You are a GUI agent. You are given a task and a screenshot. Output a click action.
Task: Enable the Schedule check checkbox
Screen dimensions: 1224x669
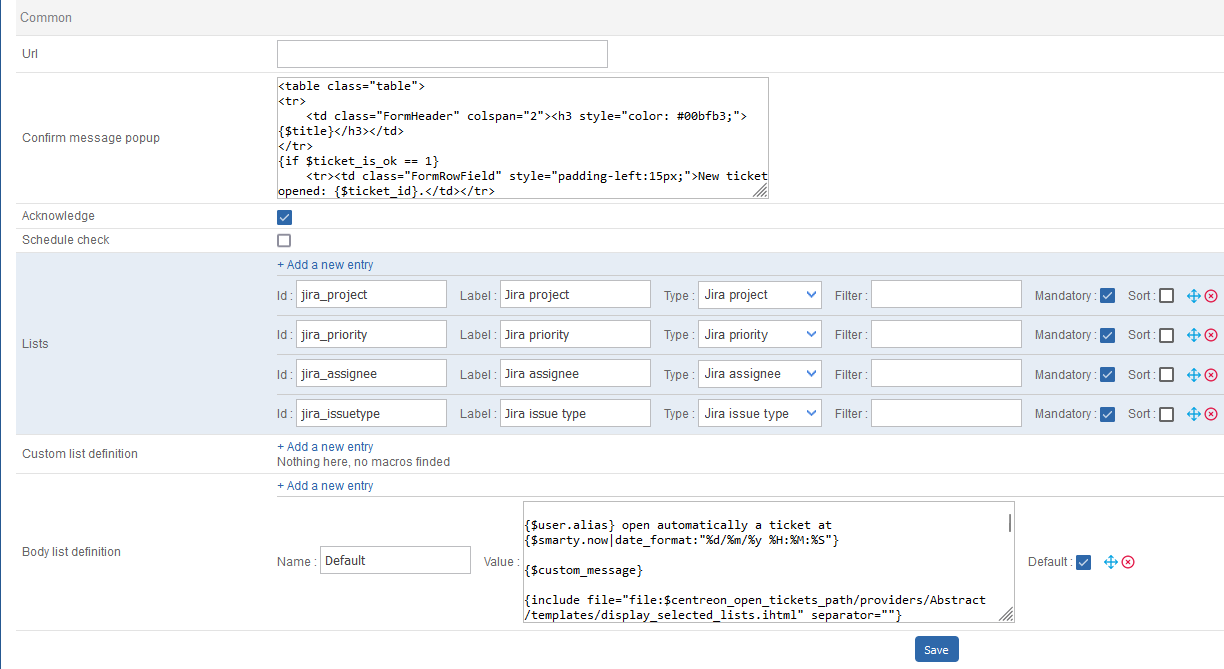point(284,240)
